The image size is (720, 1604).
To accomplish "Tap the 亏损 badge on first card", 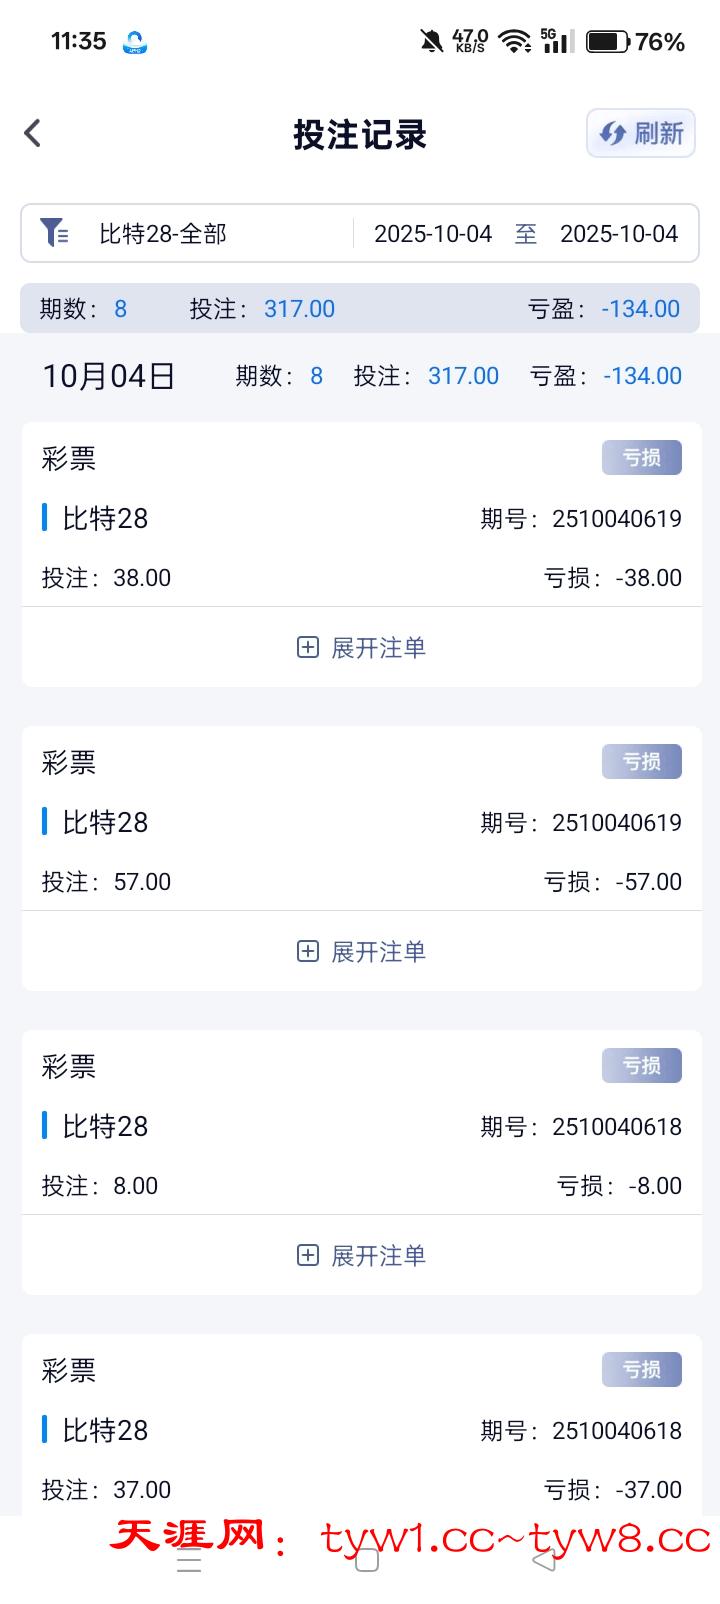I will pyautogui.click(x=641, y=458).
